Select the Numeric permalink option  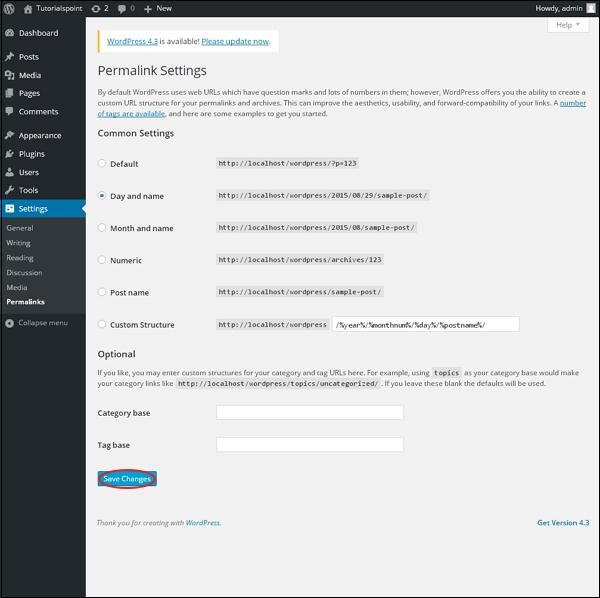click(x=102, y=260)
